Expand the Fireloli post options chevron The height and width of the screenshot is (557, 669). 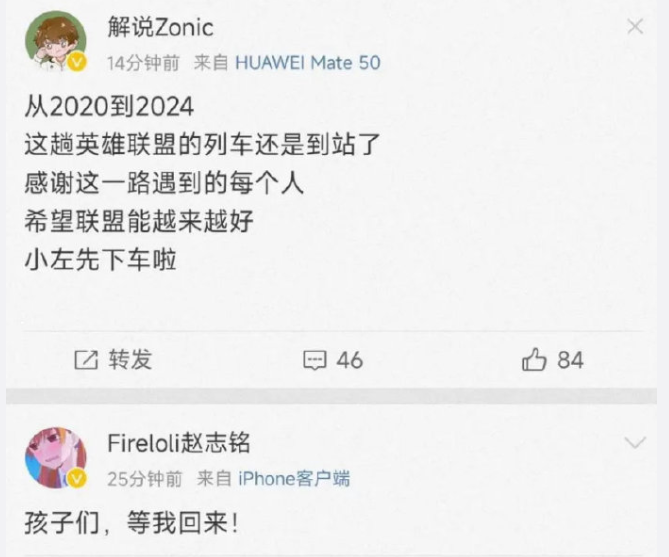(635, 443)
